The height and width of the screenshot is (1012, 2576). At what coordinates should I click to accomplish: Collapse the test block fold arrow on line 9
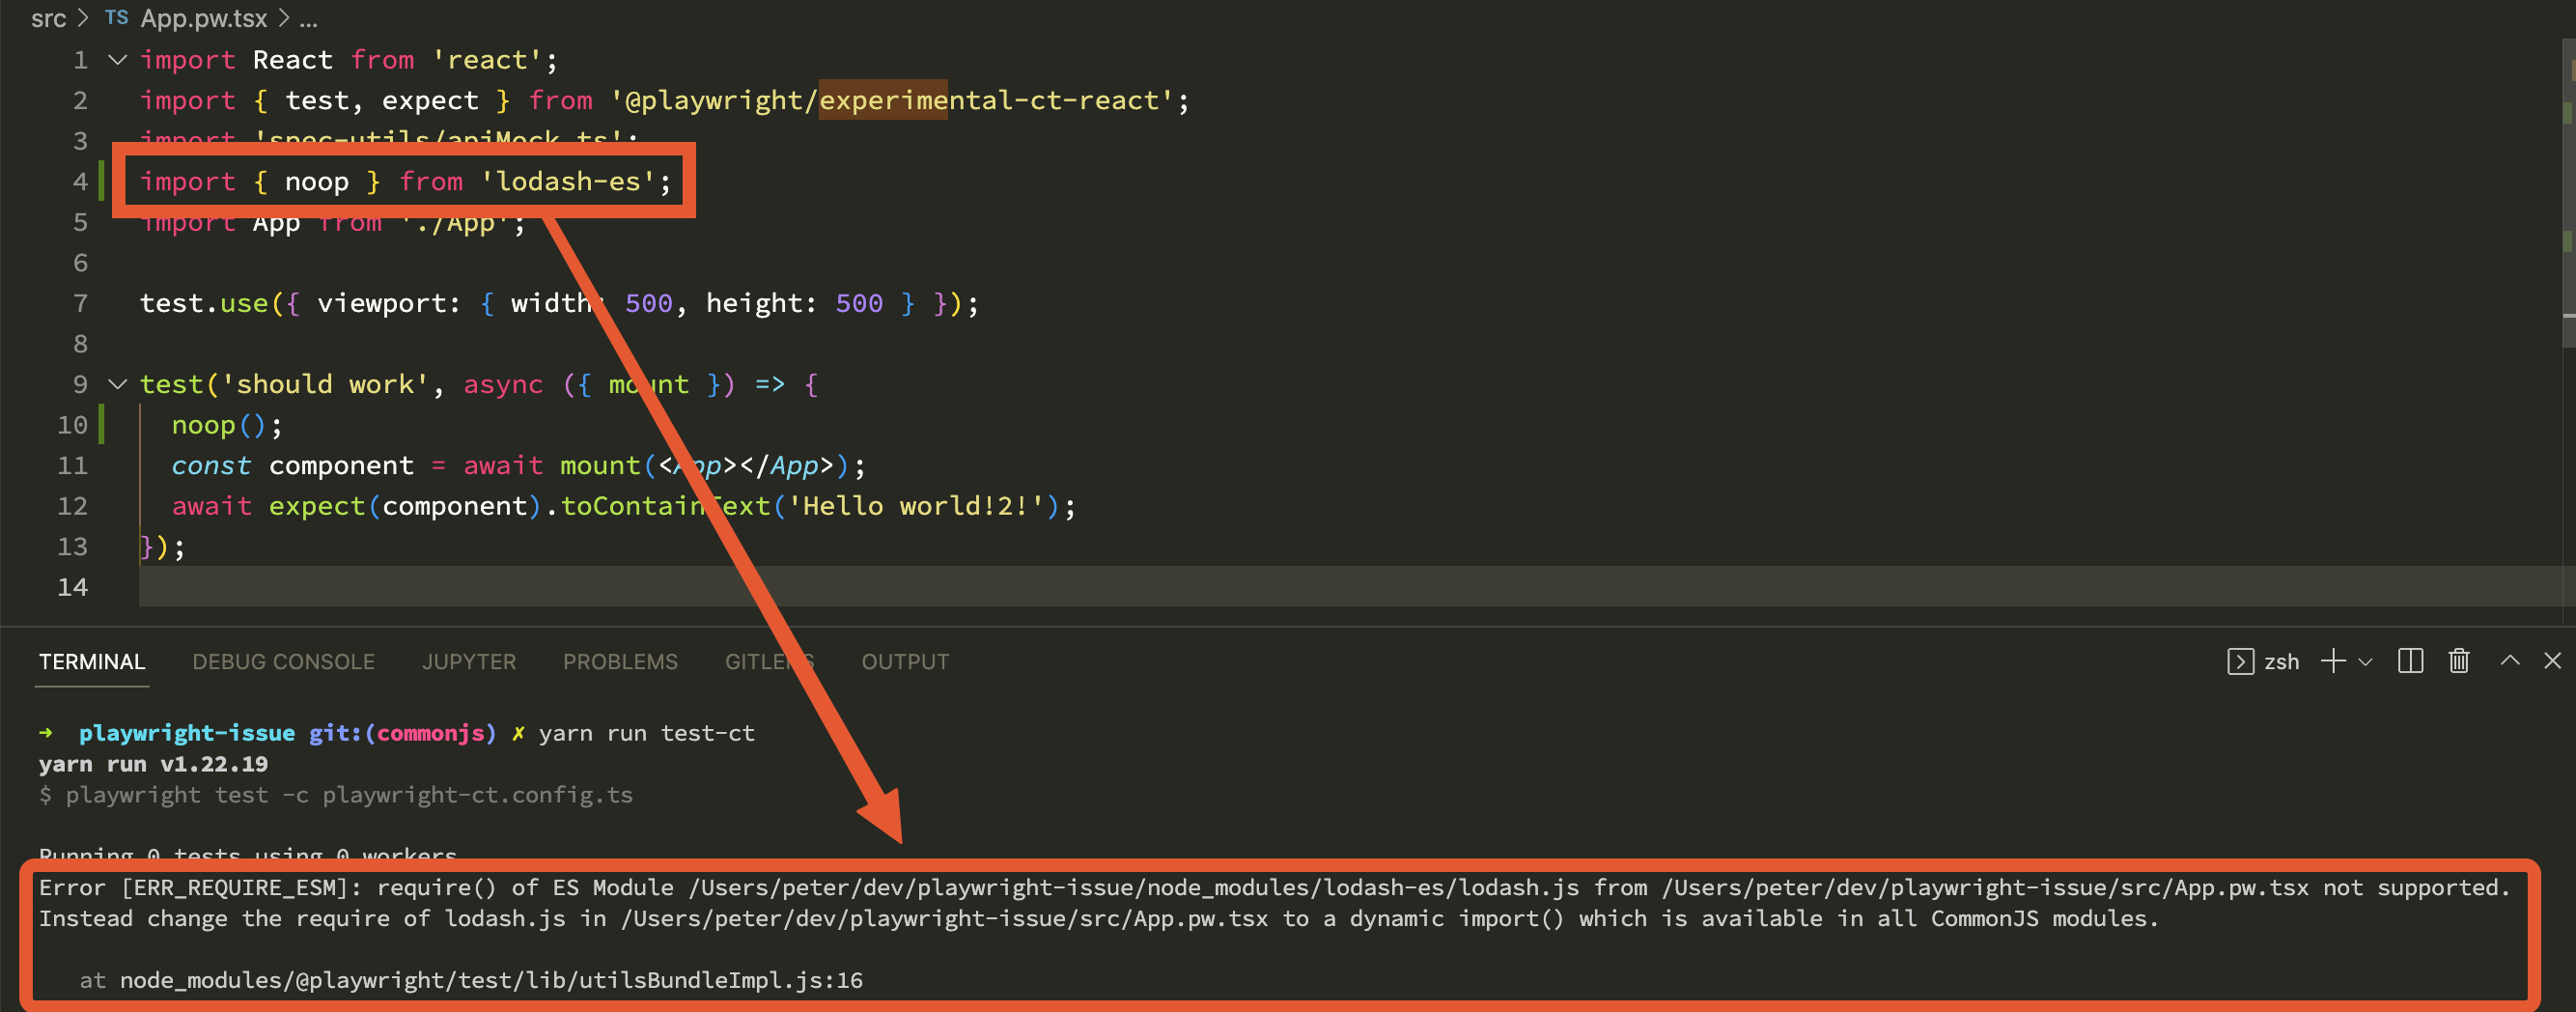[116, 384]
